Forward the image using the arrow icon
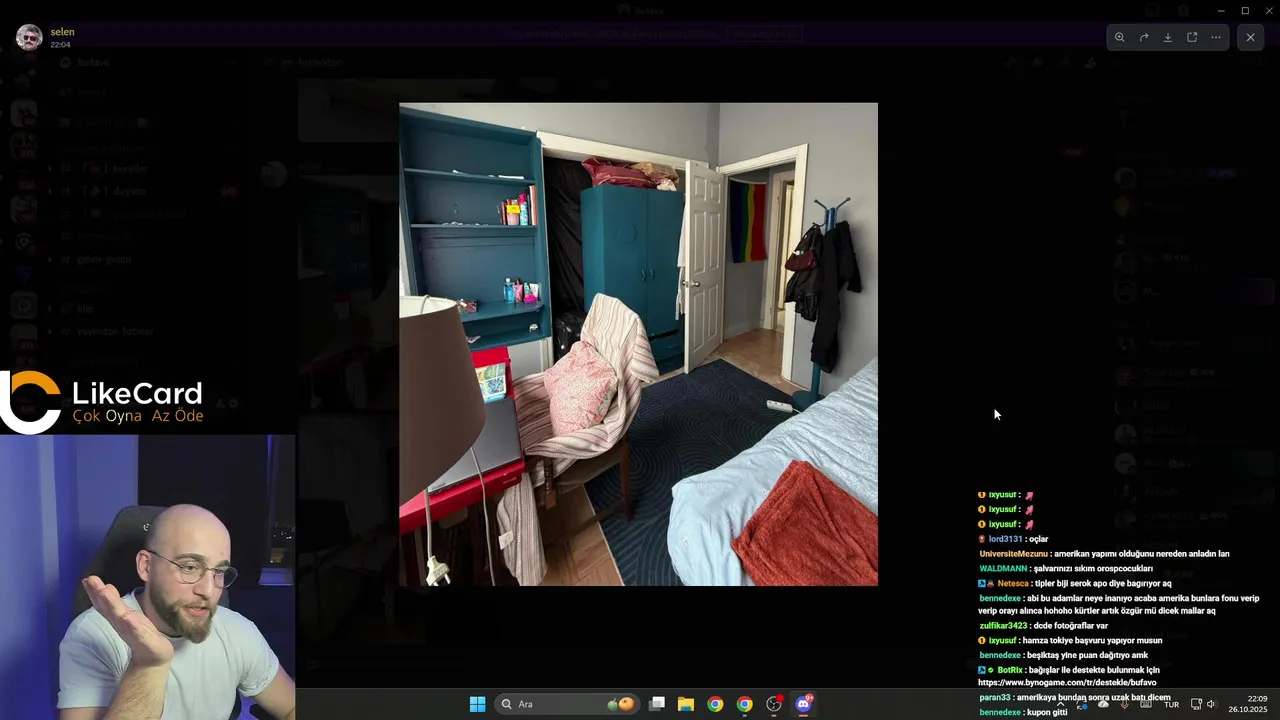The image size is (1280, 720). tap(1144, 37)
